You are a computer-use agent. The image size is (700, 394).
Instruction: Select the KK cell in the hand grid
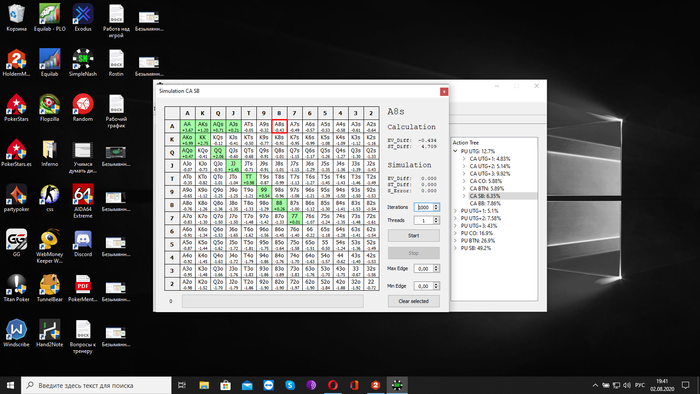[x=203, y=140]
